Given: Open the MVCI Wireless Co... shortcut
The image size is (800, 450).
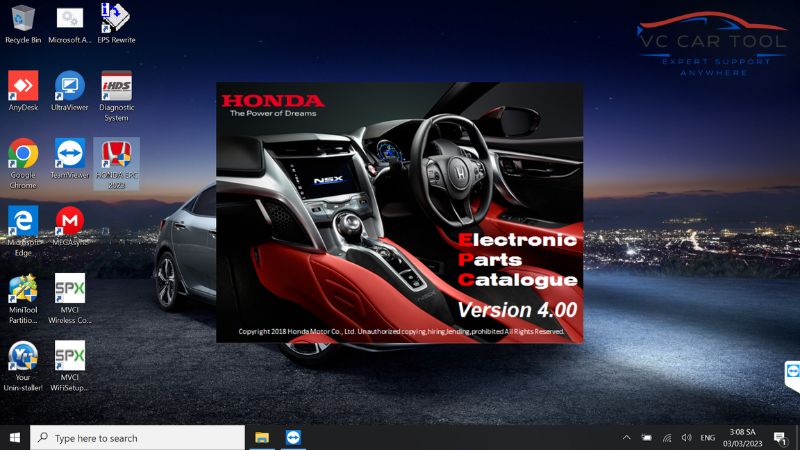Looking at the screenshot, I should [69, 290].
